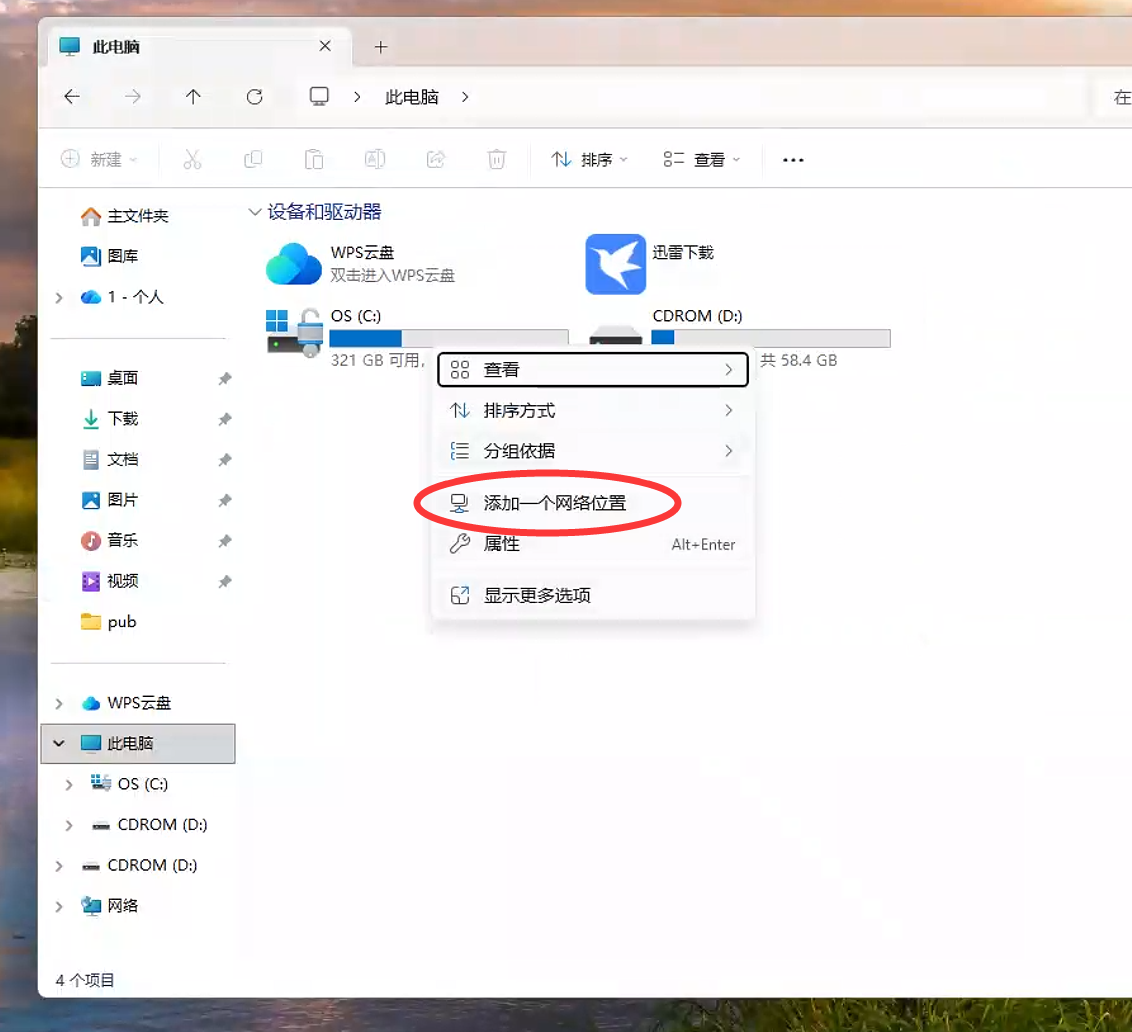This screenshot has width=1132, height=1032.
Task: Open the 排序 sort dropdown
Action: point(590,160)
